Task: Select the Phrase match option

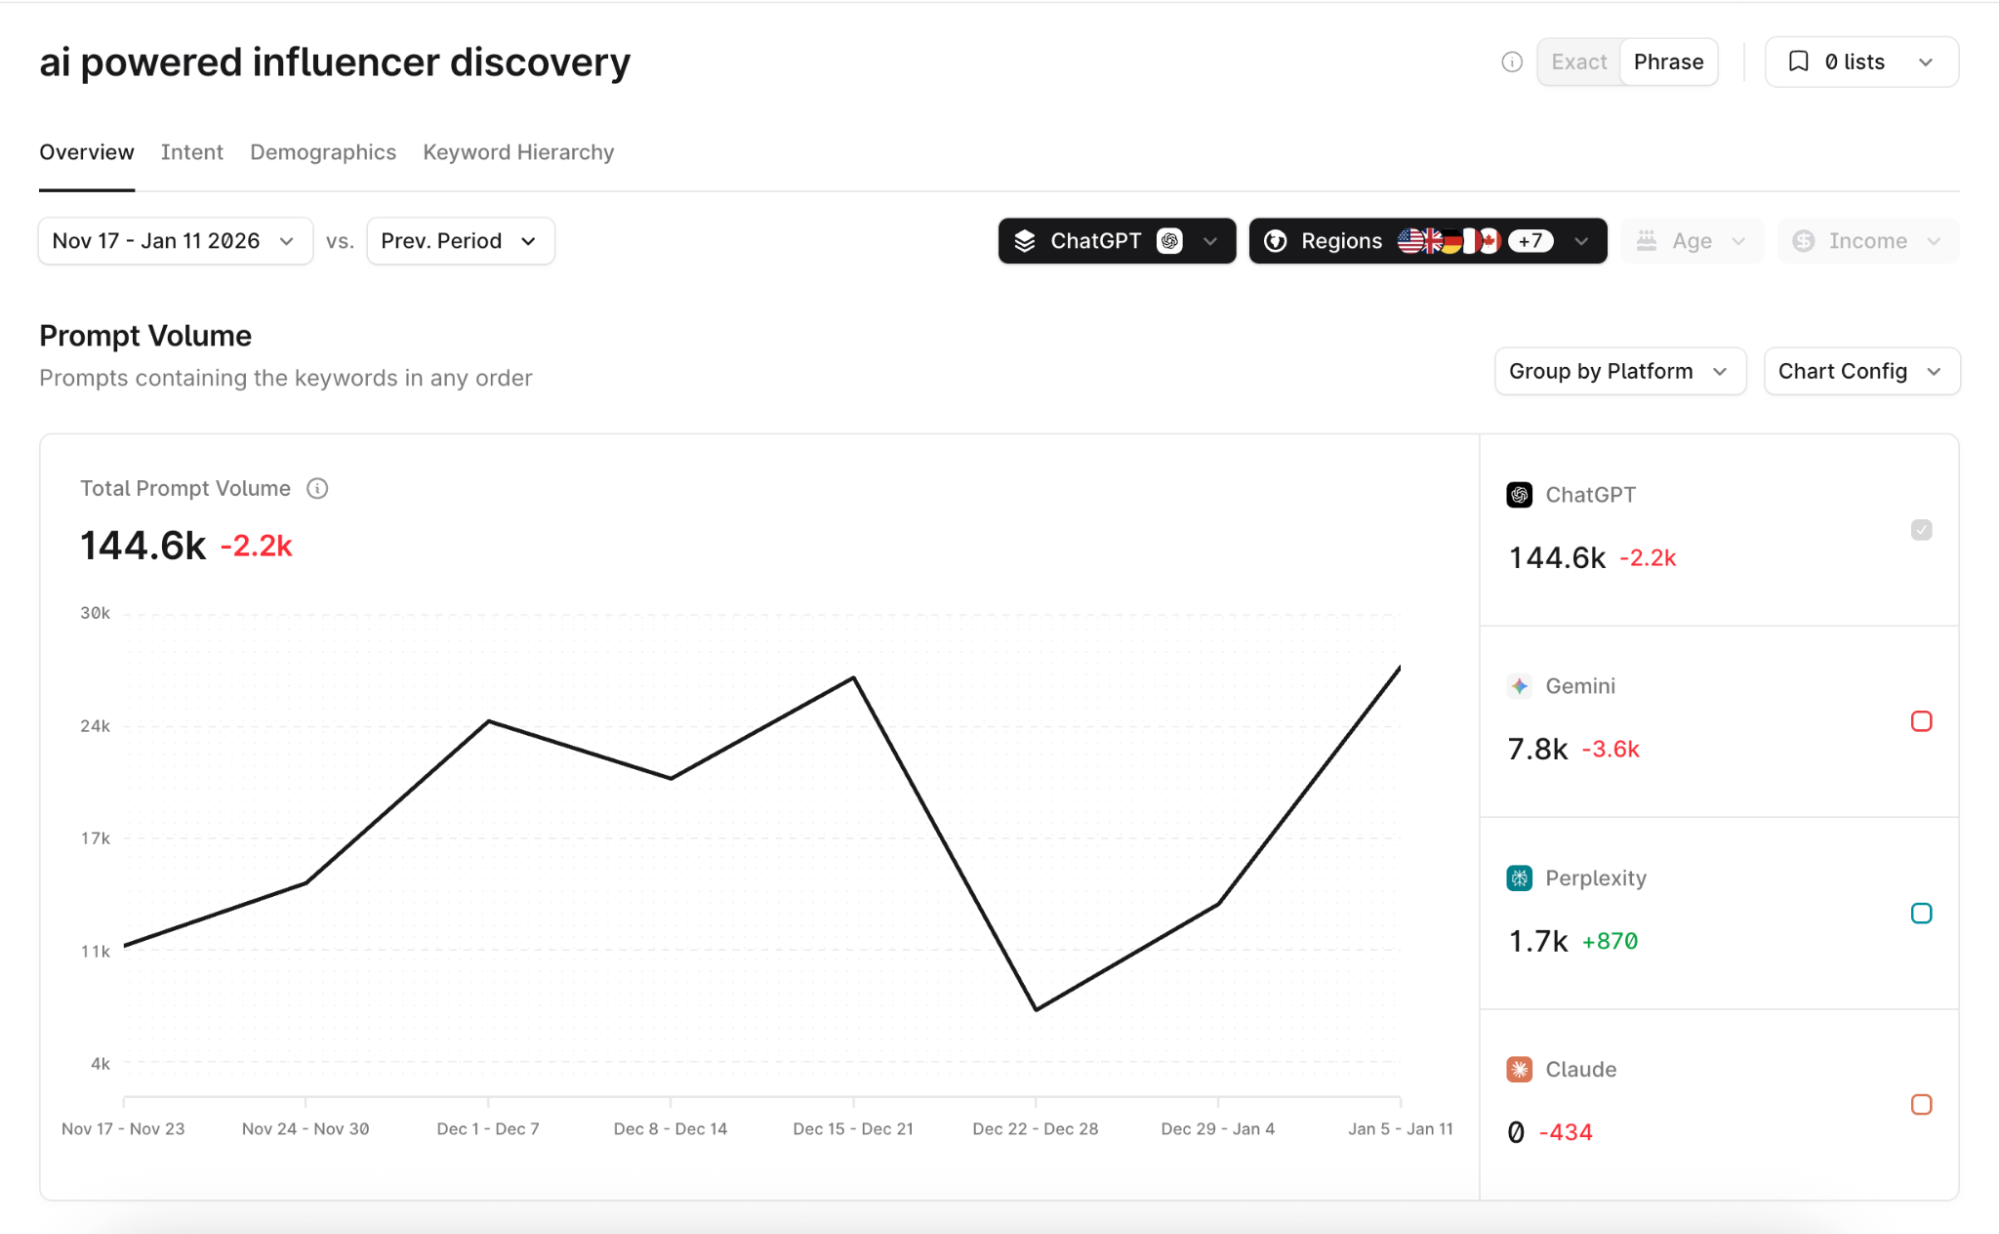Action: click(x=1668, y=62)
